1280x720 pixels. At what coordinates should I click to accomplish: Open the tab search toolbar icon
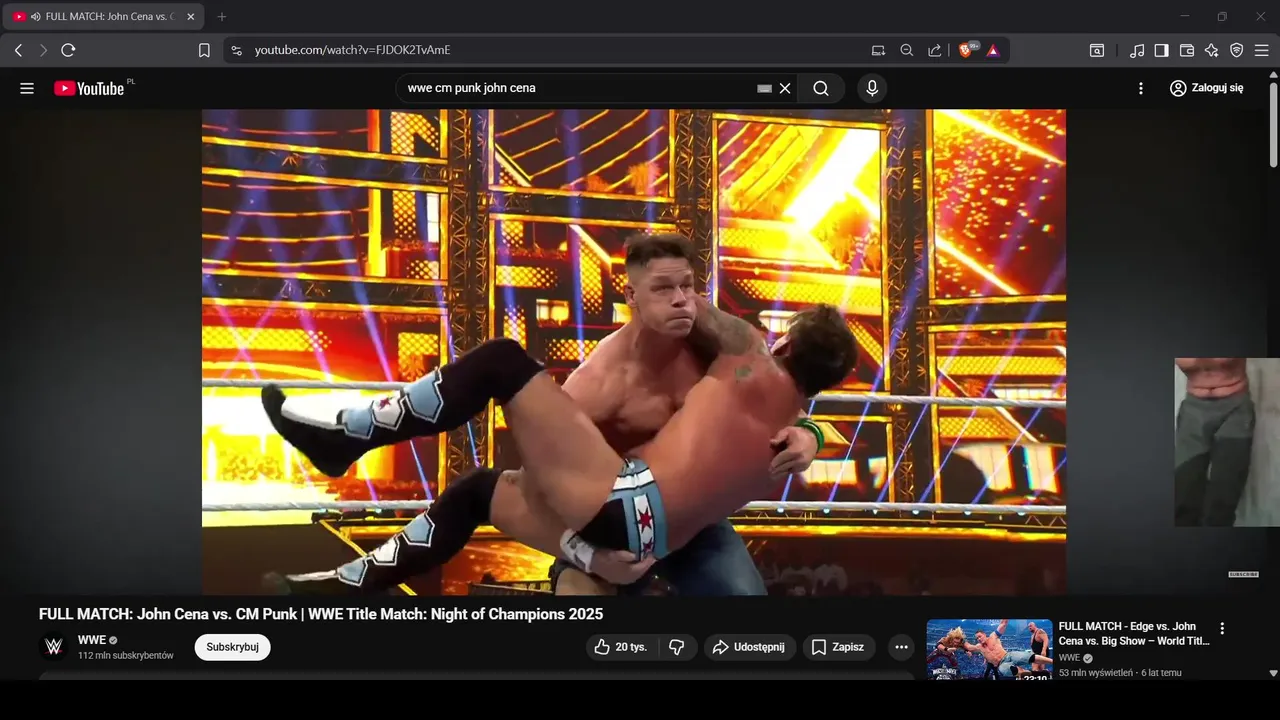(x=1097, y=50)
